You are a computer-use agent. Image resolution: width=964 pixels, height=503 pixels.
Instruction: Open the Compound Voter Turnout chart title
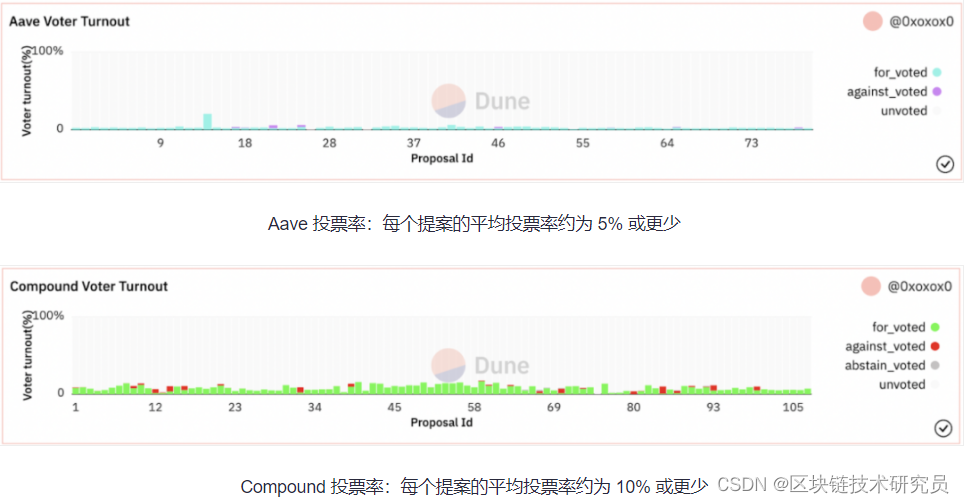89,287
